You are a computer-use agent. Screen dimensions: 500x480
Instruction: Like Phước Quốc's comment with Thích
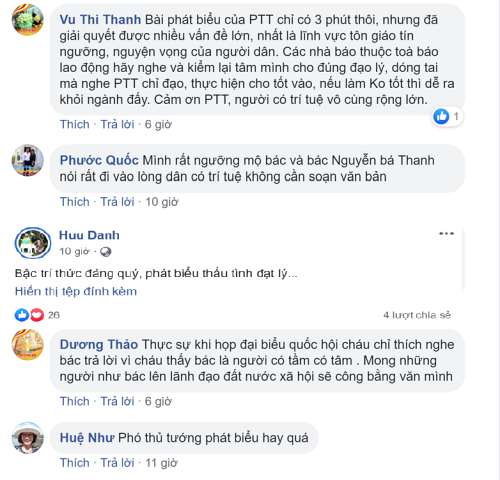click(75, 202)
